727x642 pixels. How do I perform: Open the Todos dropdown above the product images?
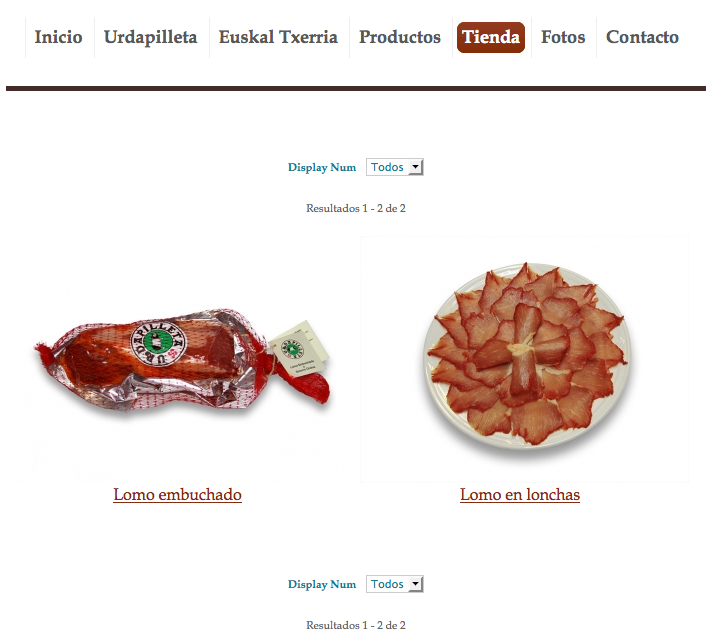coord(395,167)
